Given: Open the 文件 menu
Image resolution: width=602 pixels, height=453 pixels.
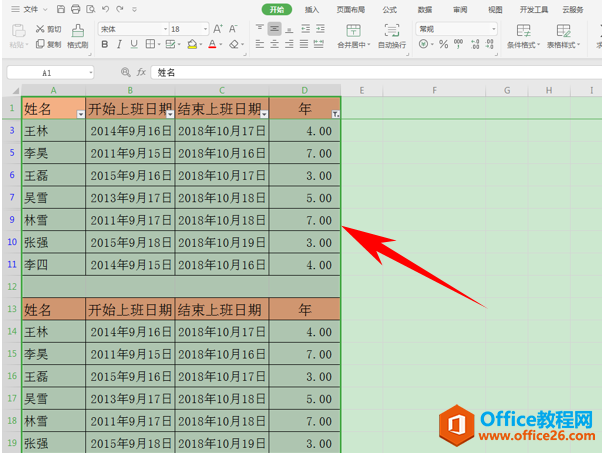Looking at the screenshot, I should 29,9.
